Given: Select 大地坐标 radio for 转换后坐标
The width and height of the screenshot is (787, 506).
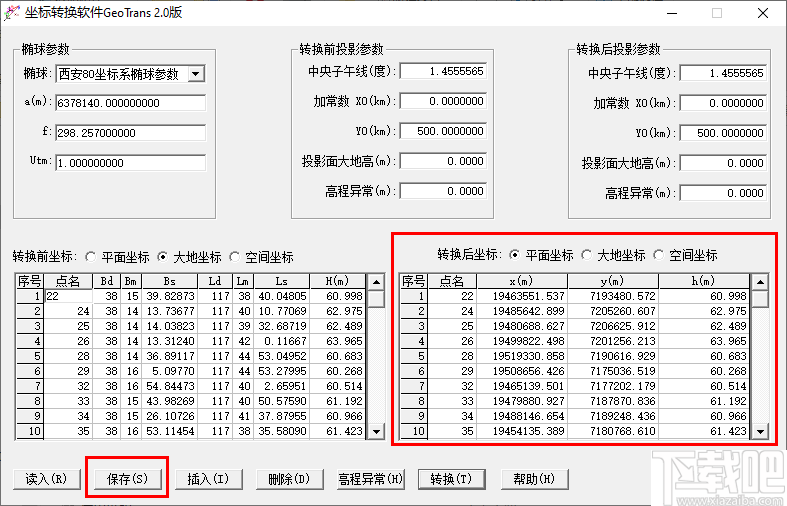Looking at the screenshot, I should point(586,255).
